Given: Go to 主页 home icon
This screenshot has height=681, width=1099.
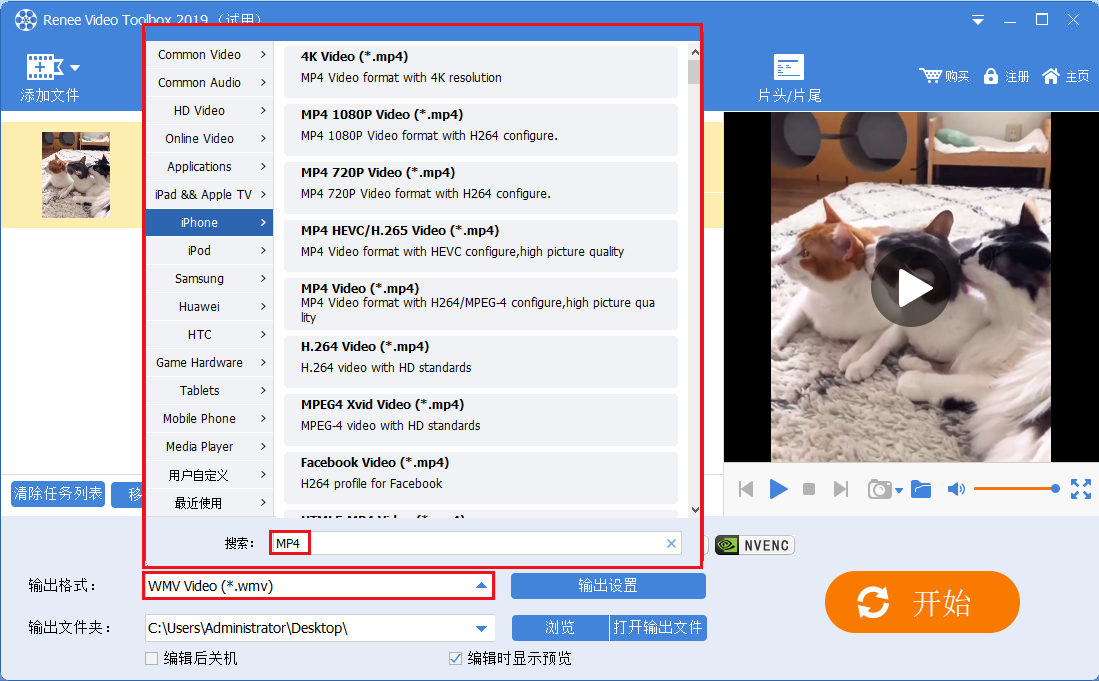Looking at the screenshot, I should pyautogui.click(x=1051, y=76).
